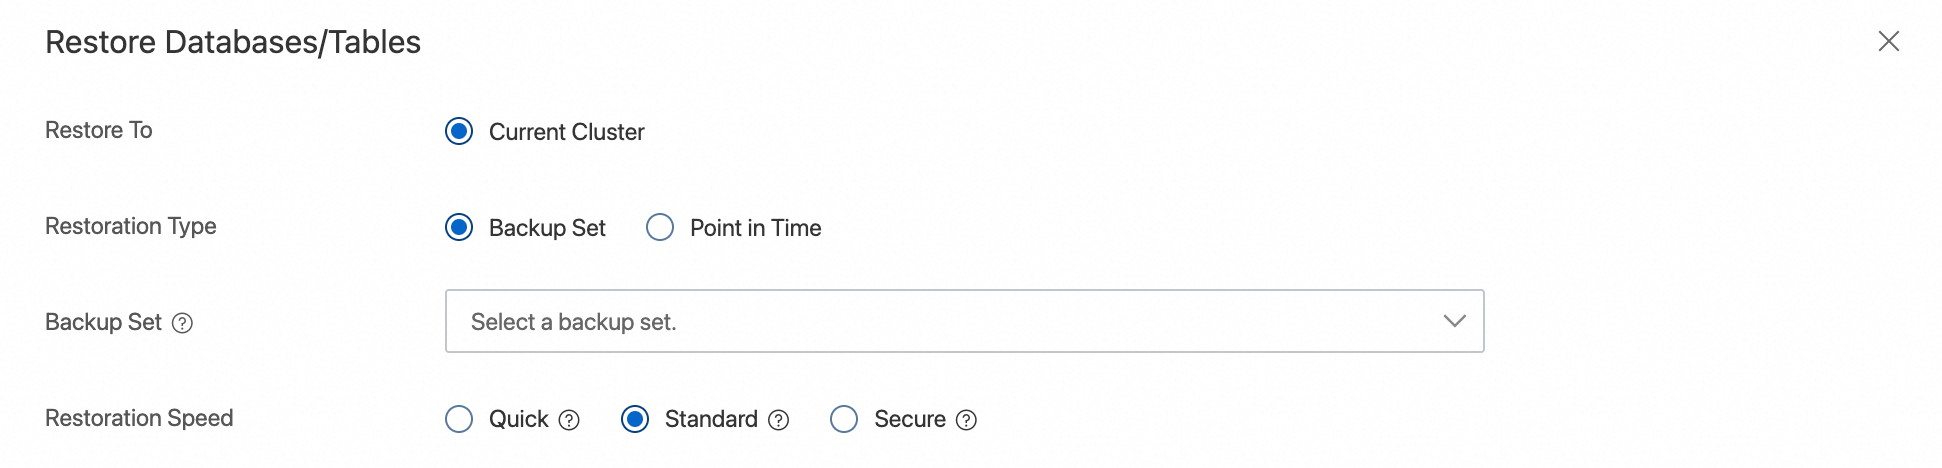Click the 'Restore To' field label

click(99, 130)
